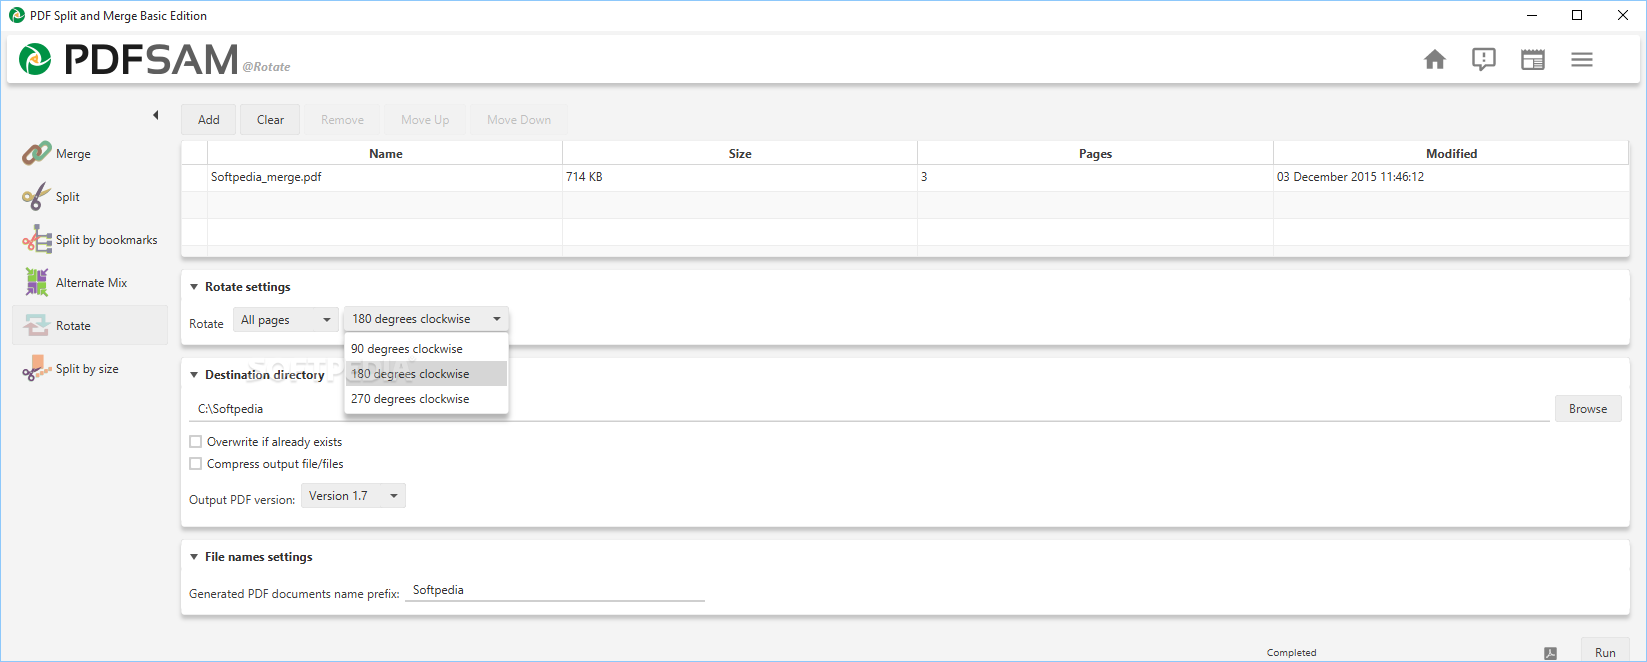
Task: Open the Split scissors icon
Action: coord(37,196)
